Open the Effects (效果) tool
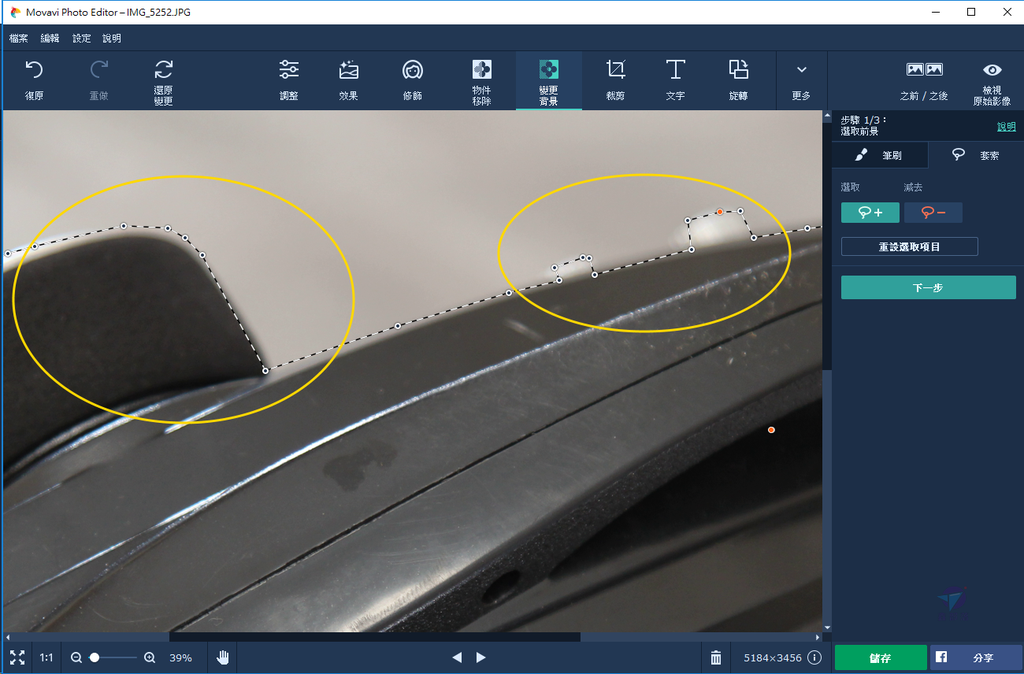The height and width of the screenshot is (674, 1024). pyautogui.click(x=348, y=80)
